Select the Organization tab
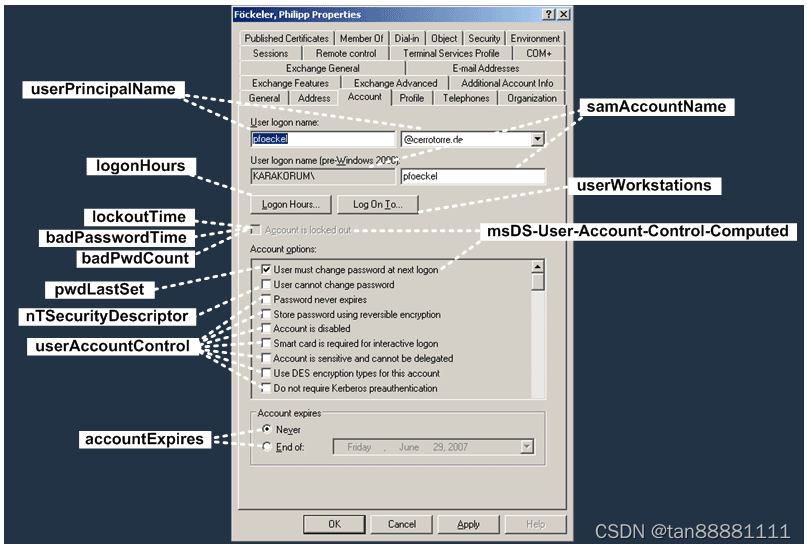Screen dimensions: 807x549 [532, 98]
